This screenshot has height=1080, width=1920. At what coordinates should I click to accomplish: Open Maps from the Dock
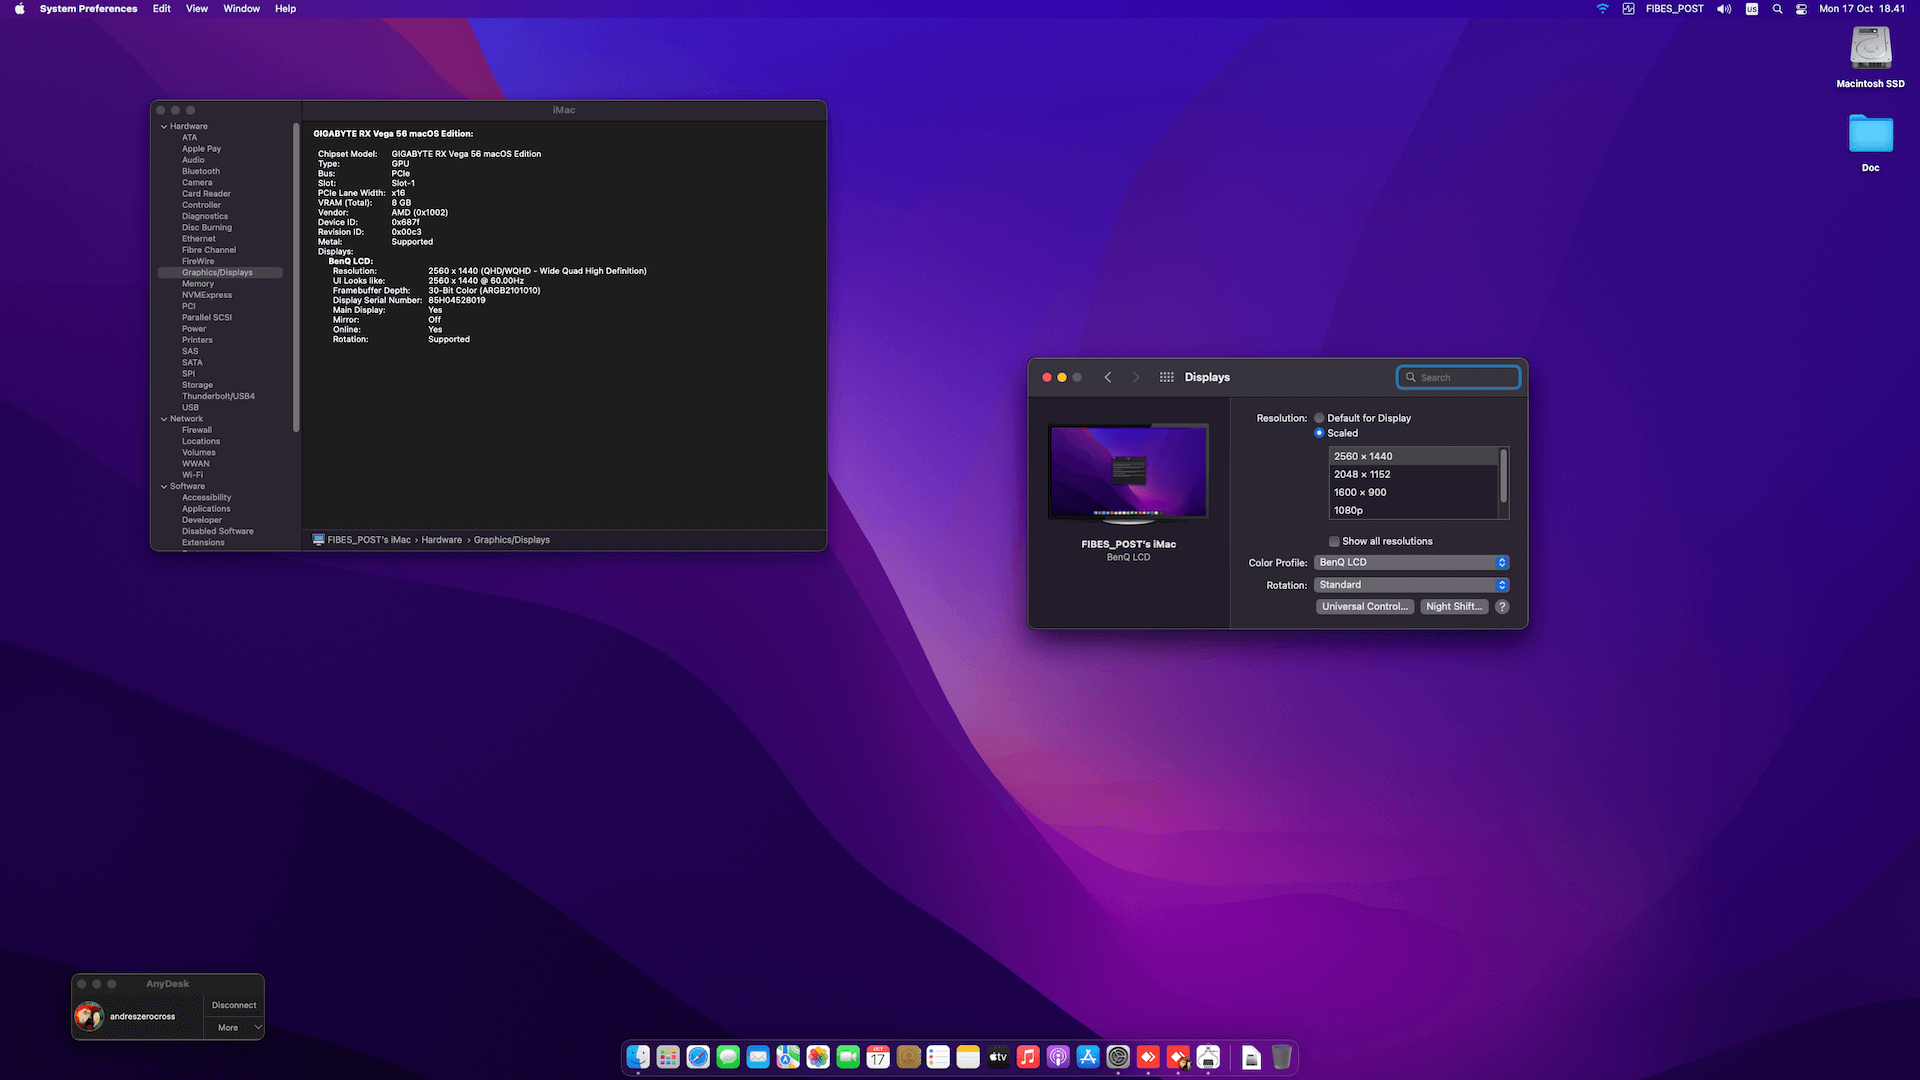(788, 1057)
